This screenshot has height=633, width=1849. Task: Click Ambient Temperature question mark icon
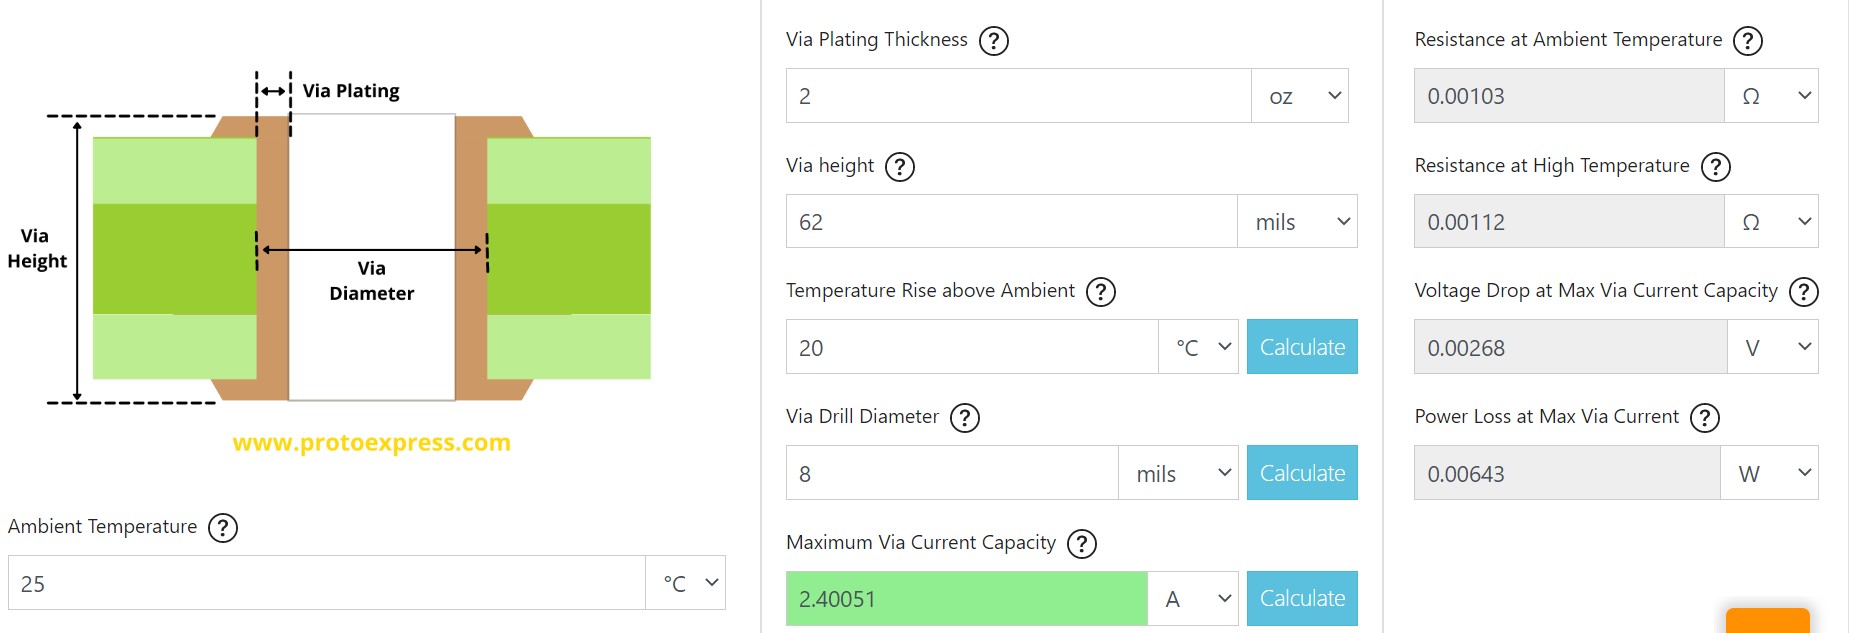click(223, 528)
